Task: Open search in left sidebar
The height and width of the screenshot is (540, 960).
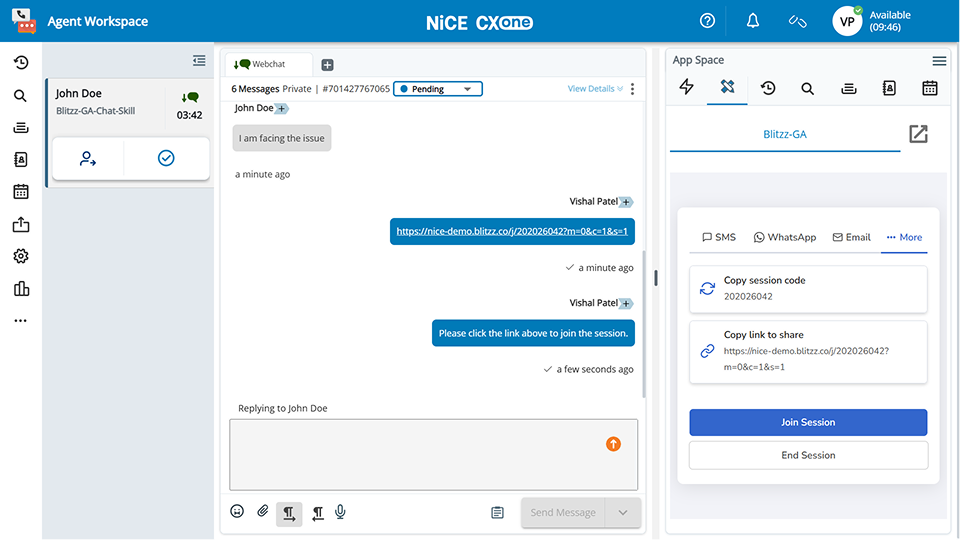Action: point(20,96)
